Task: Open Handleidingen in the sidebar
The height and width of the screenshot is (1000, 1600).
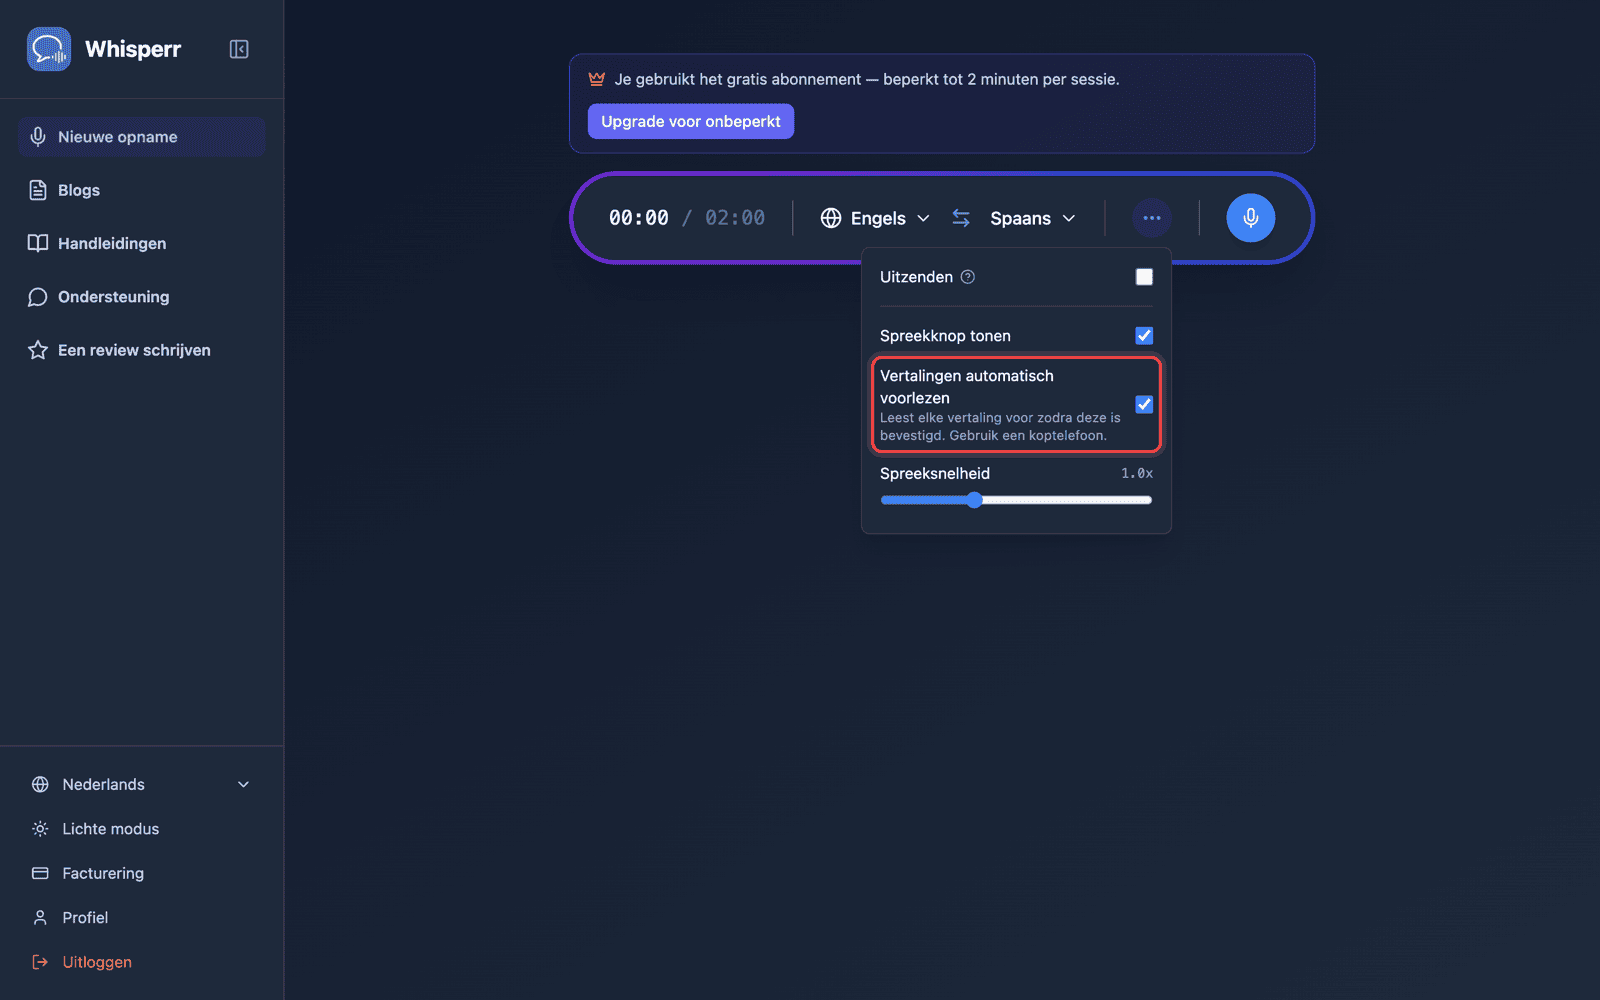Action: click(141, 243)
